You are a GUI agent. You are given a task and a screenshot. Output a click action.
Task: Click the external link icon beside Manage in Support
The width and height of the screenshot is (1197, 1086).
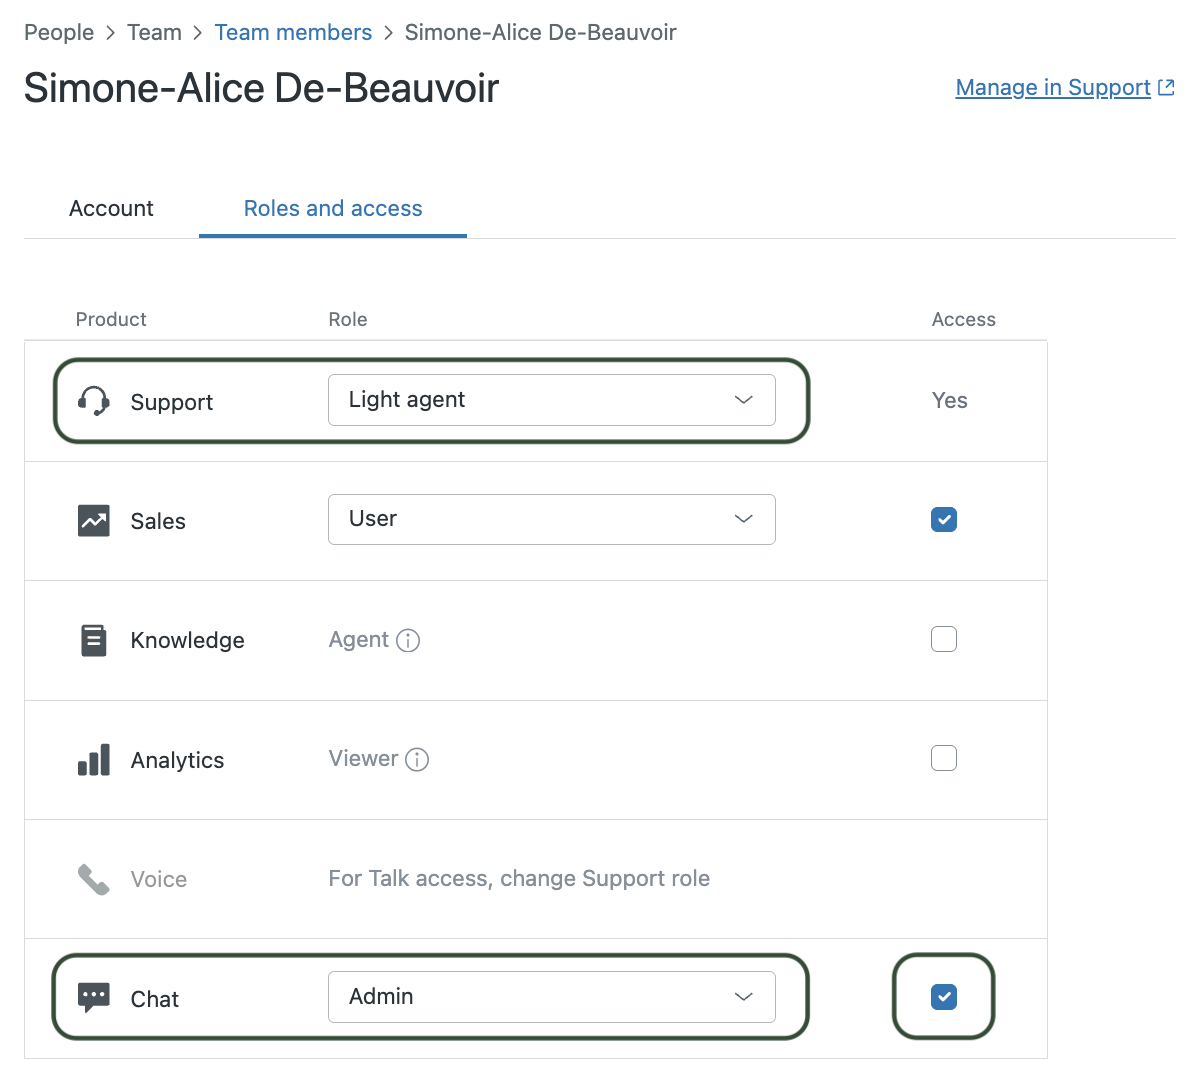1166,87
